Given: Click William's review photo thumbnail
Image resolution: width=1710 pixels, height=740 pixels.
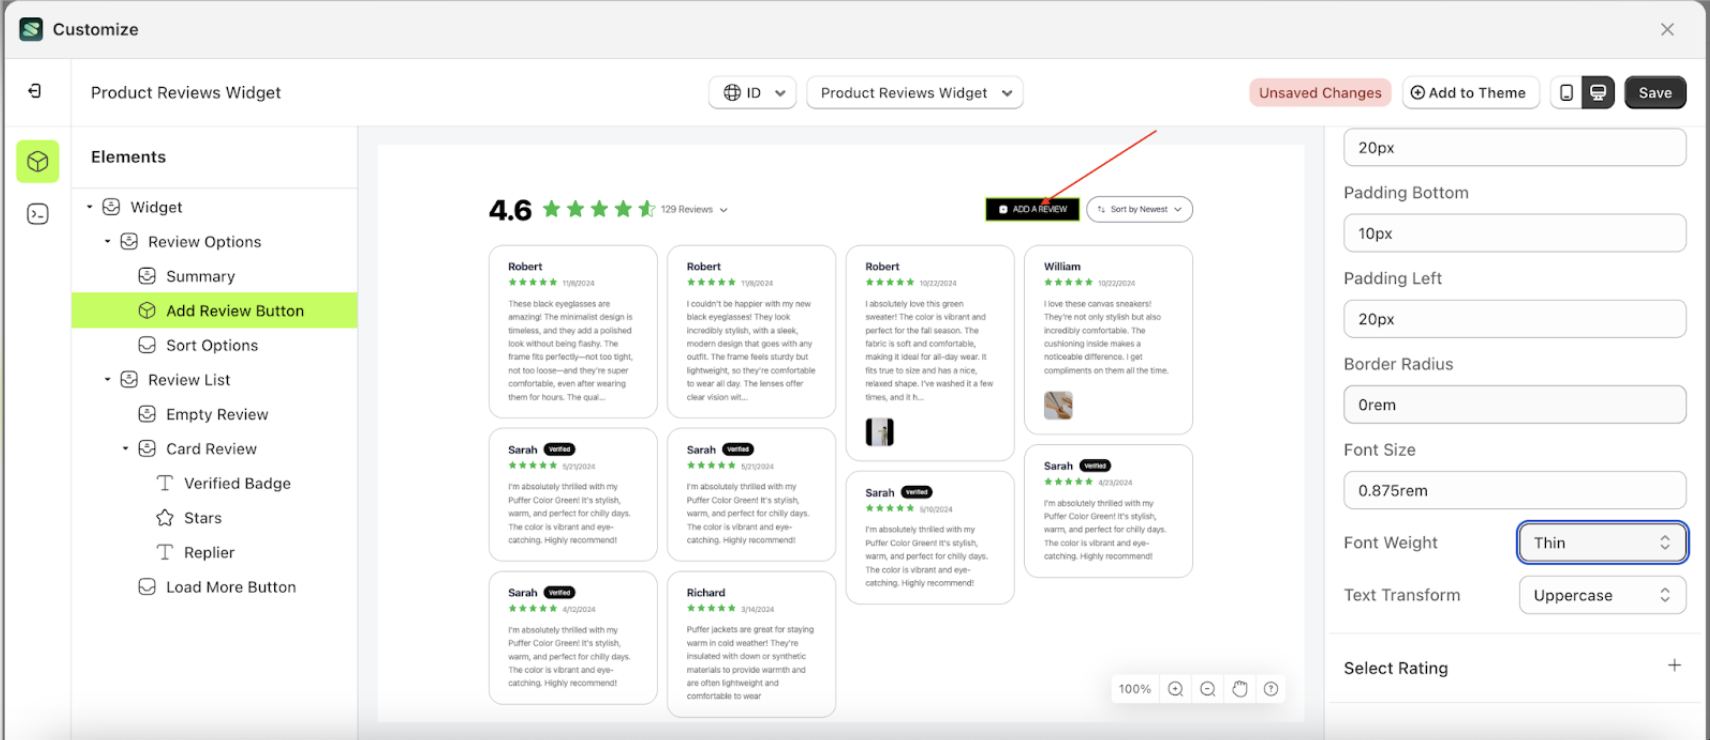Looking at the screenshot, I should (x=1058, y=405).
